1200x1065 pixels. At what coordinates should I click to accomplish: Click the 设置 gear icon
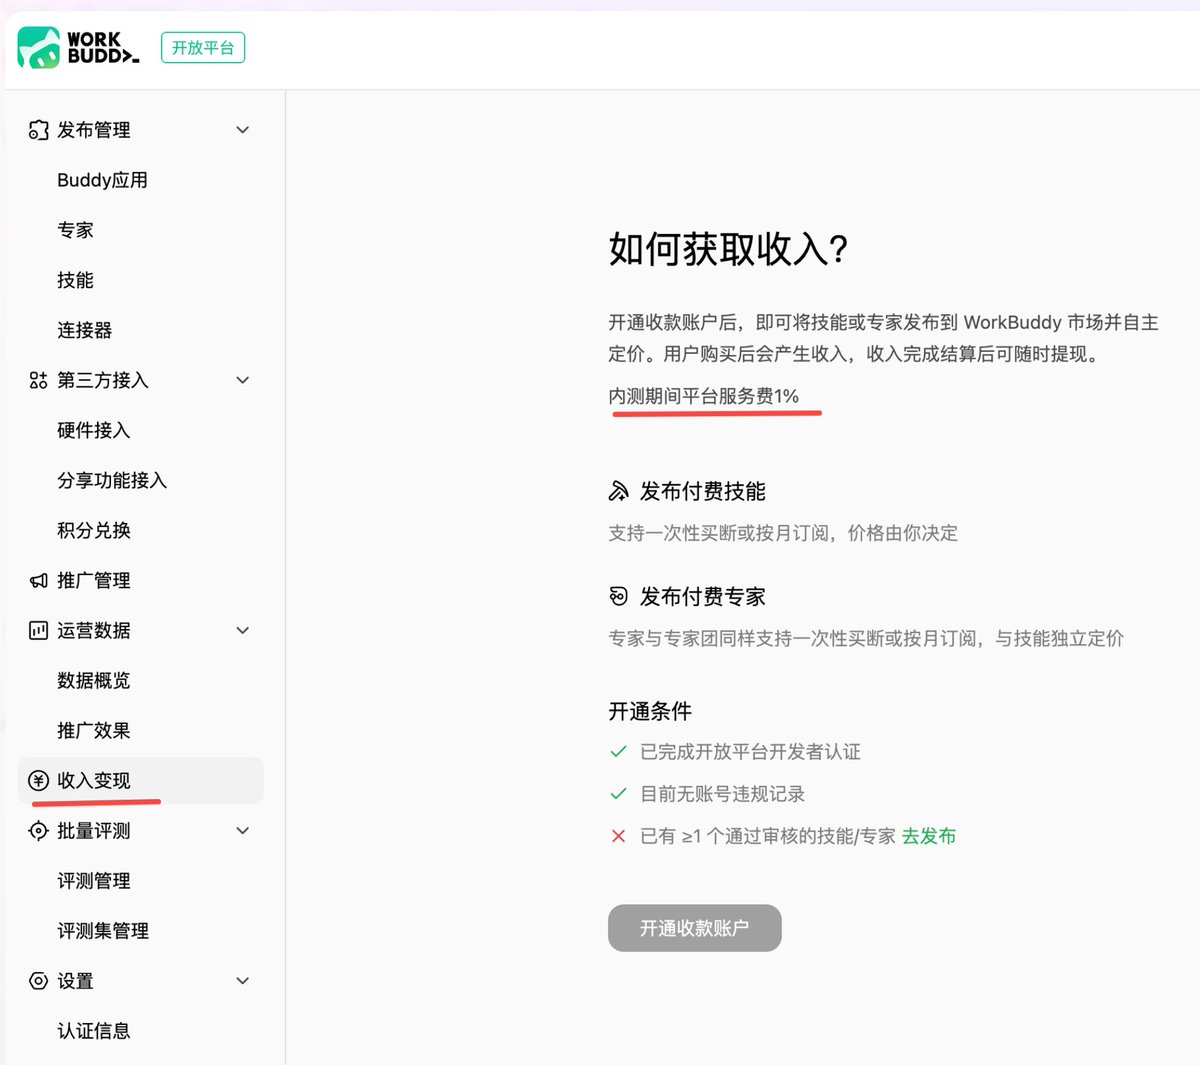pyautogui.click(x=38, y=981)
